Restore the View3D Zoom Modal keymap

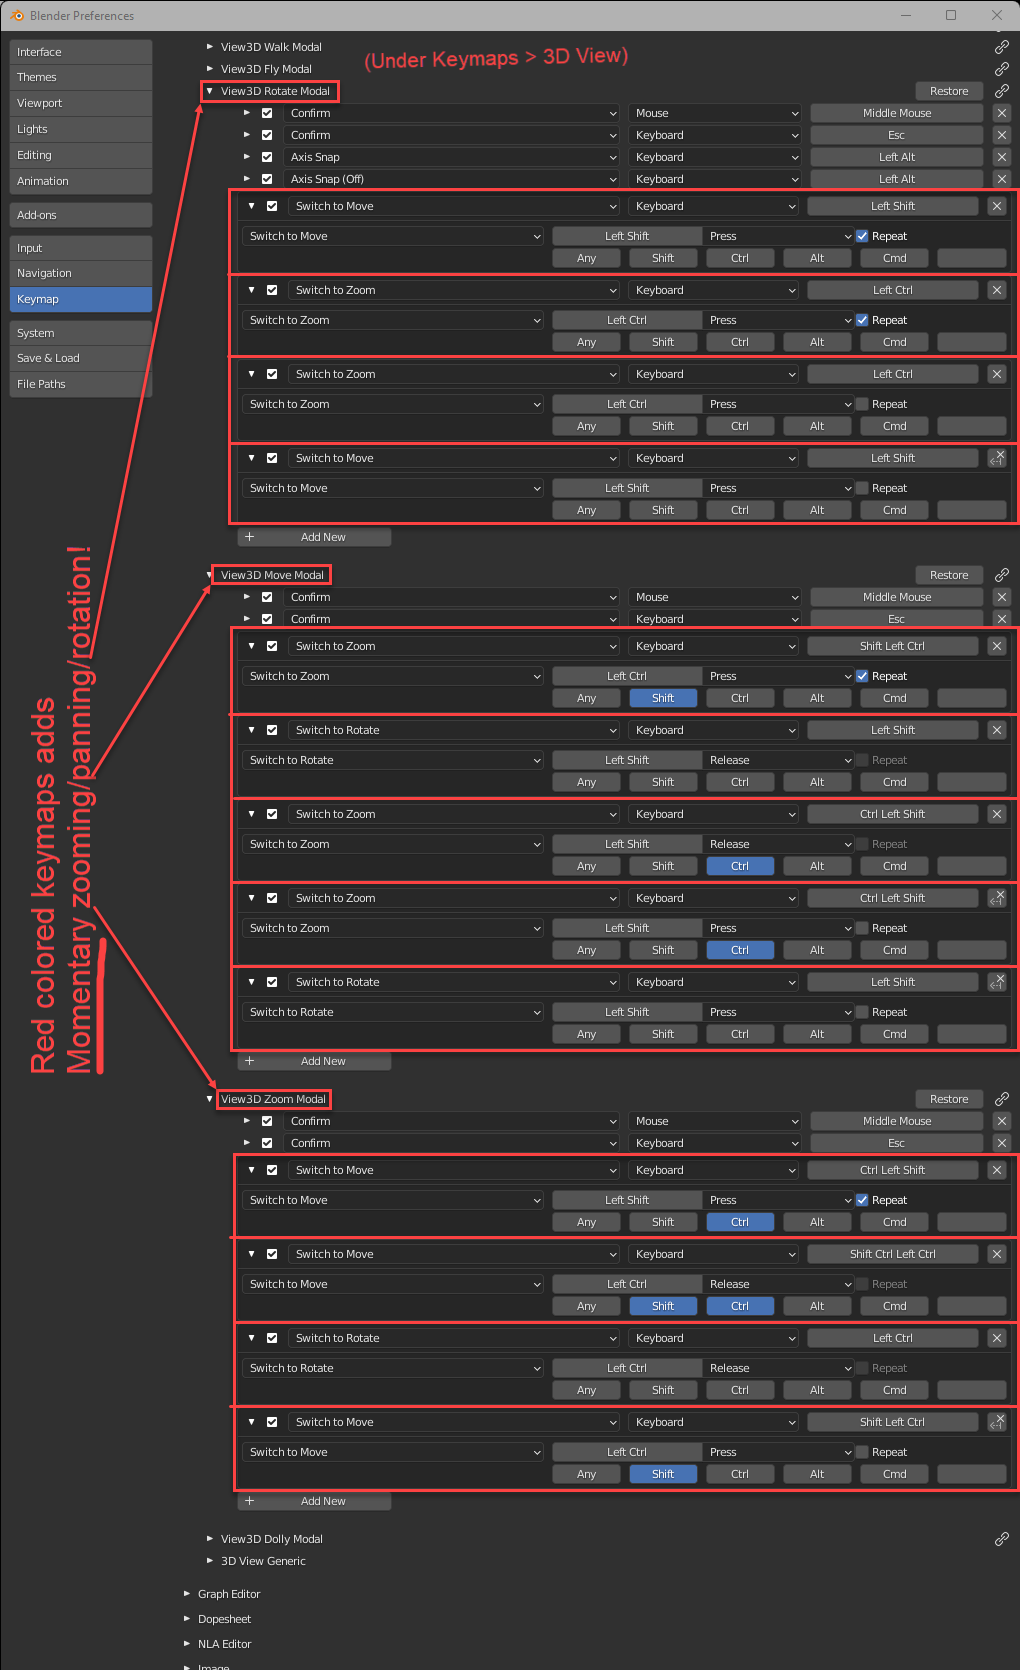click(x=949, y=1099)
